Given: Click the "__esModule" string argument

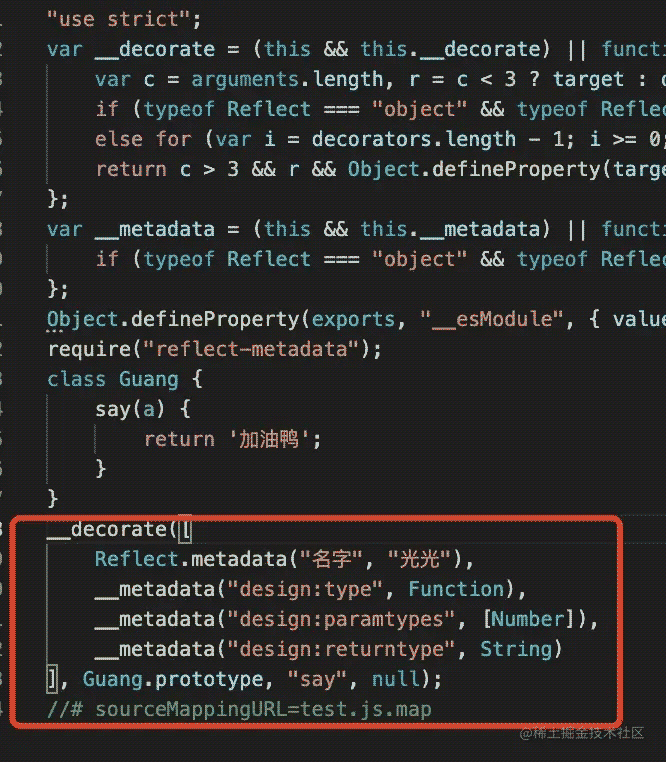Looking at the screenshot, I should click(x=492, y=320).
